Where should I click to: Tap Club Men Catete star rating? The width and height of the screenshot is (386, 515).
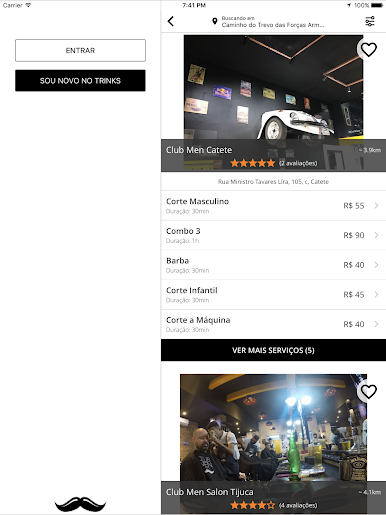point(252,163)
